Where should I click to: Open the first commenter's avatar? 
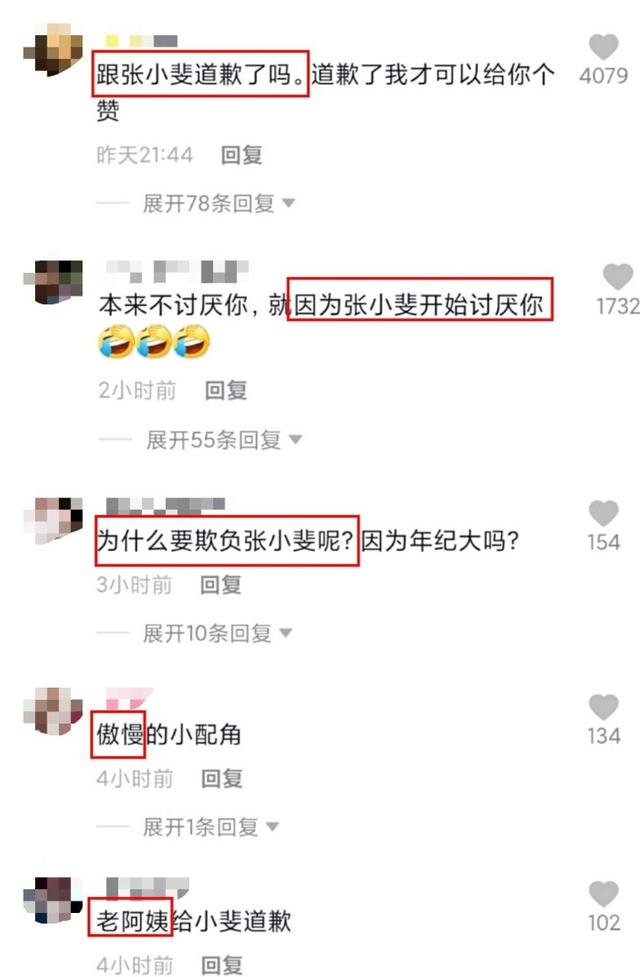tap(53, 50)
